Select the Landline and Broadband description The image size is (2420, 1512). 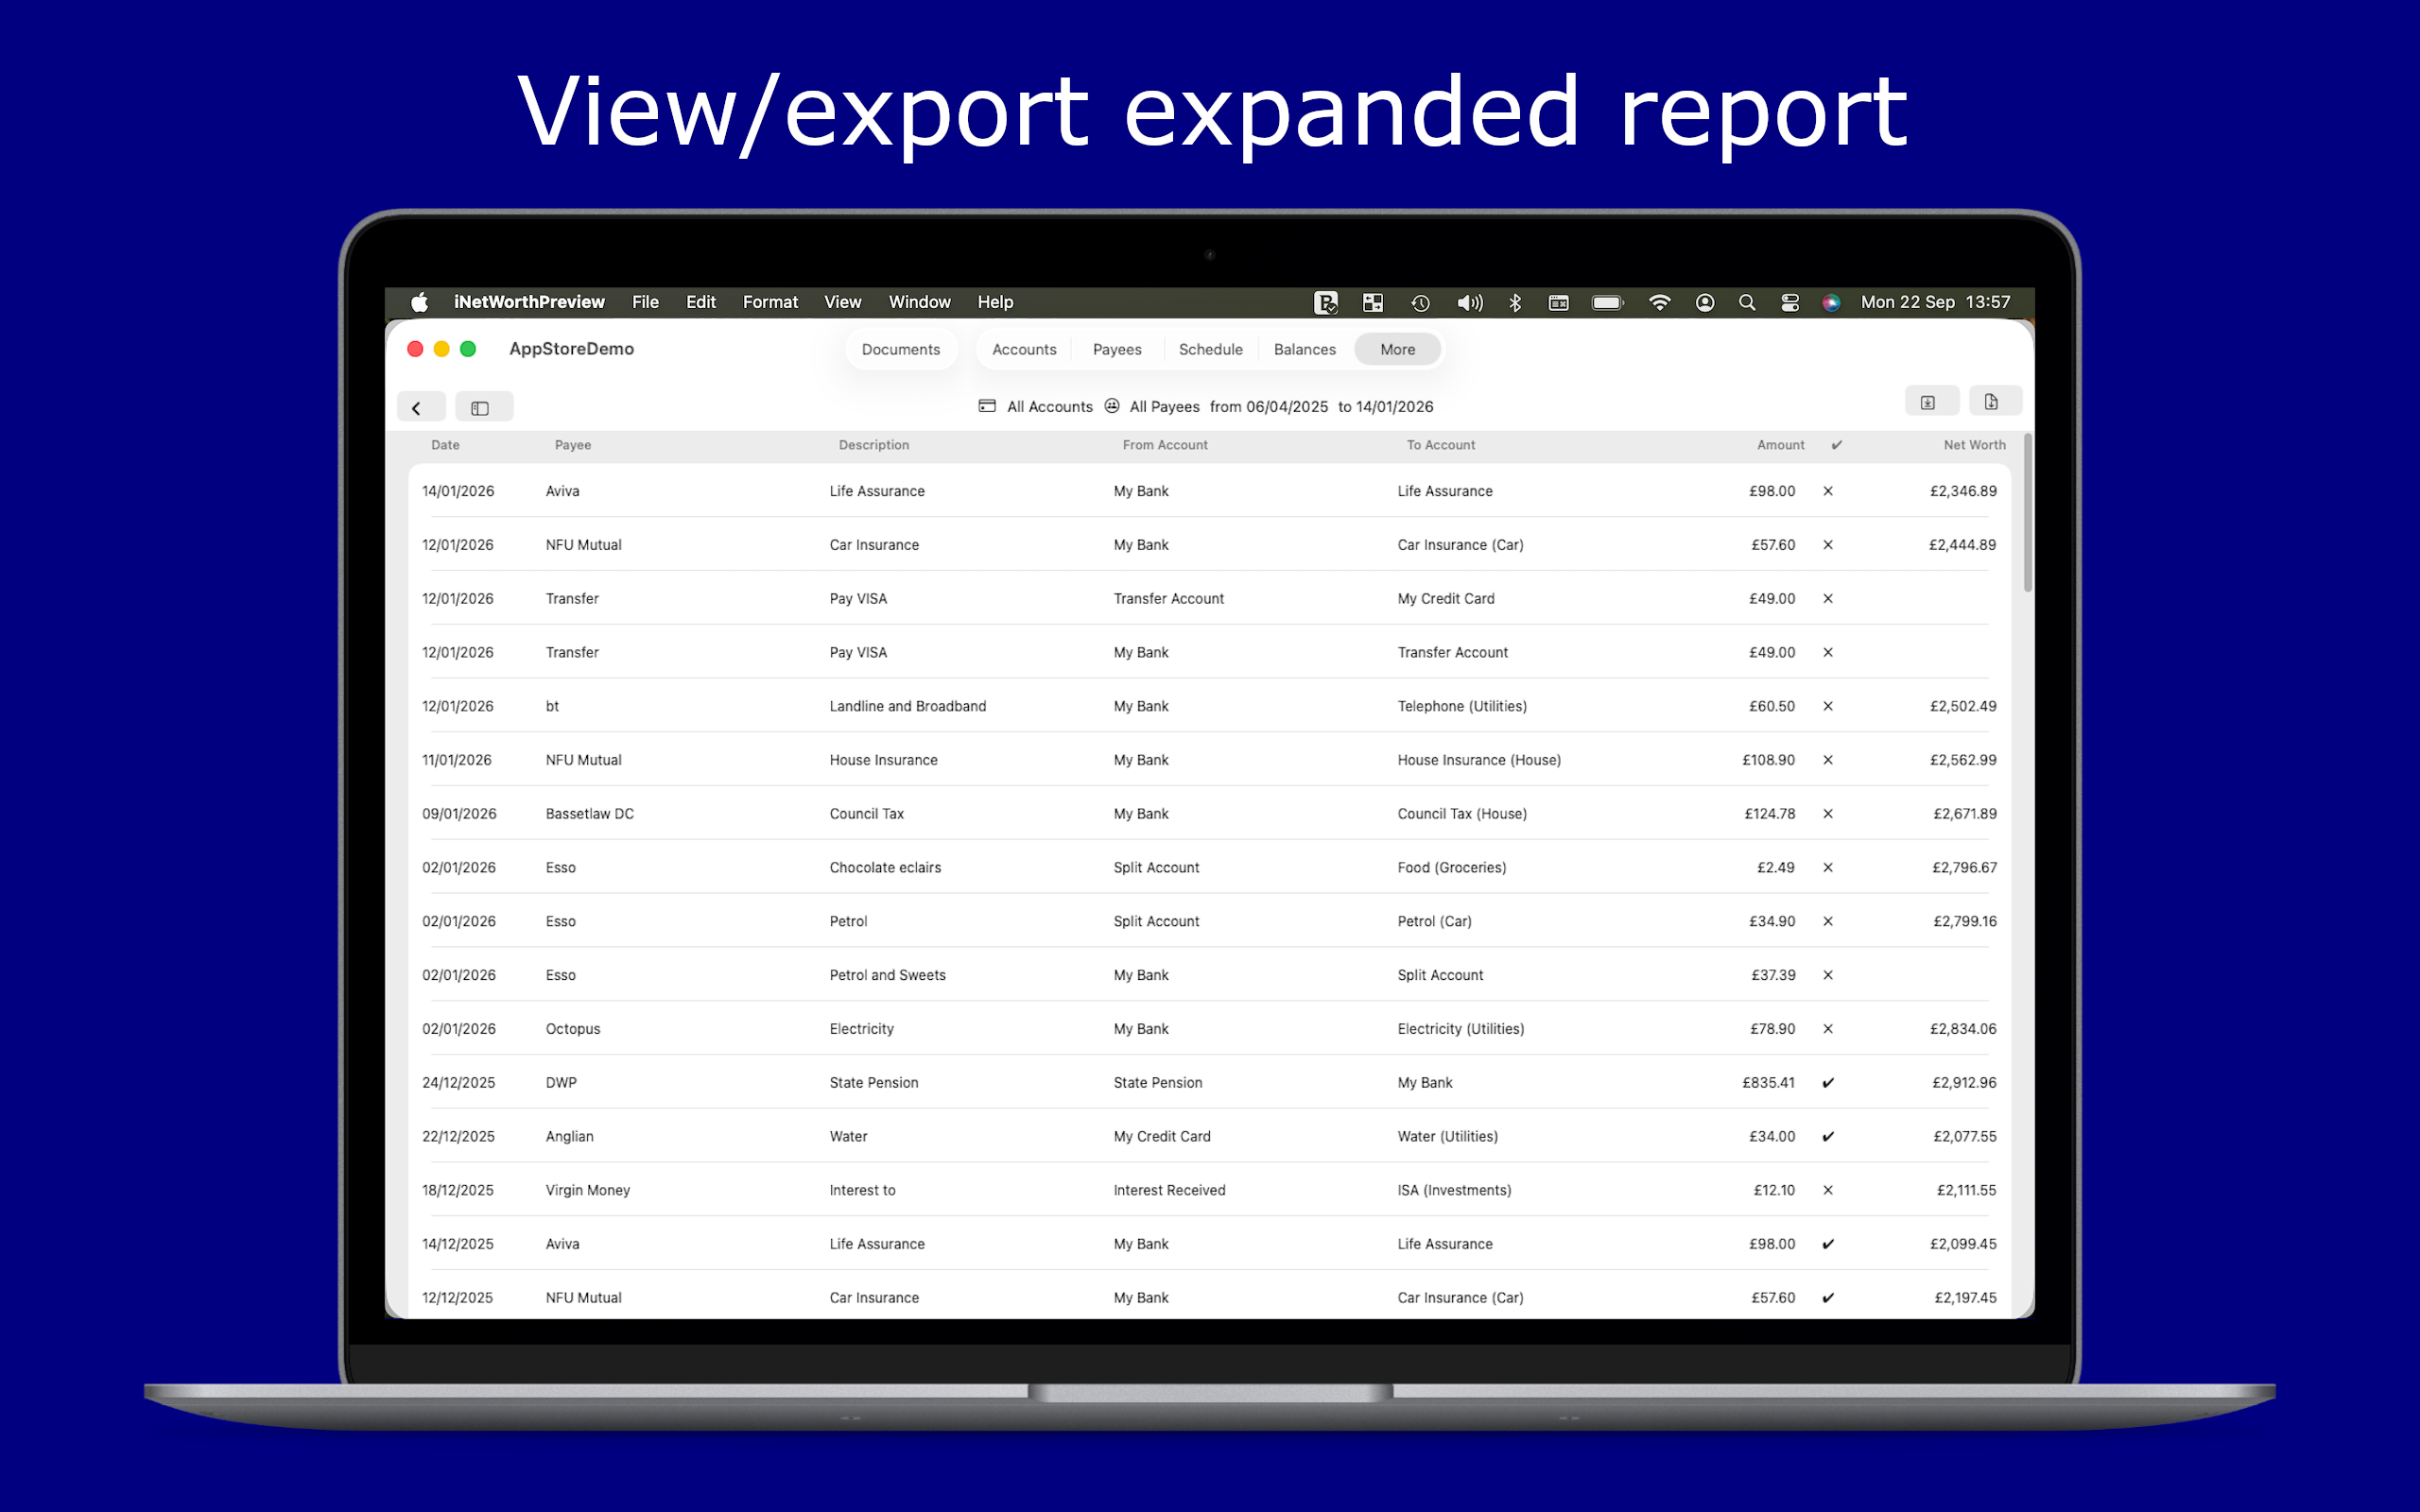(x=907, y=706)
